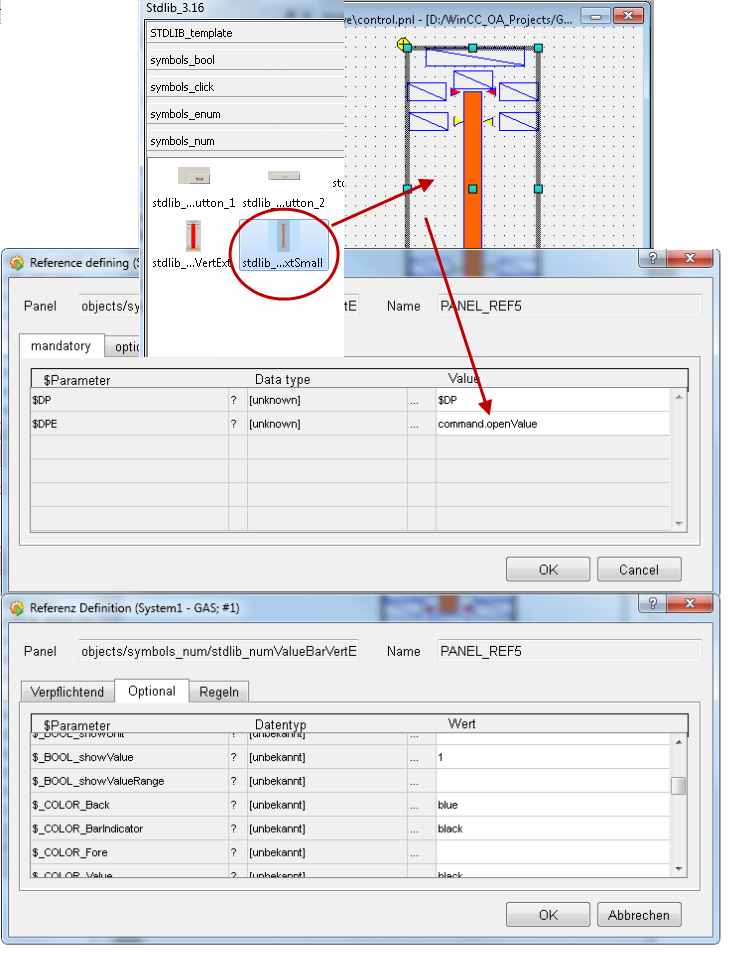Click the Datentyp column header

(280, 725)
